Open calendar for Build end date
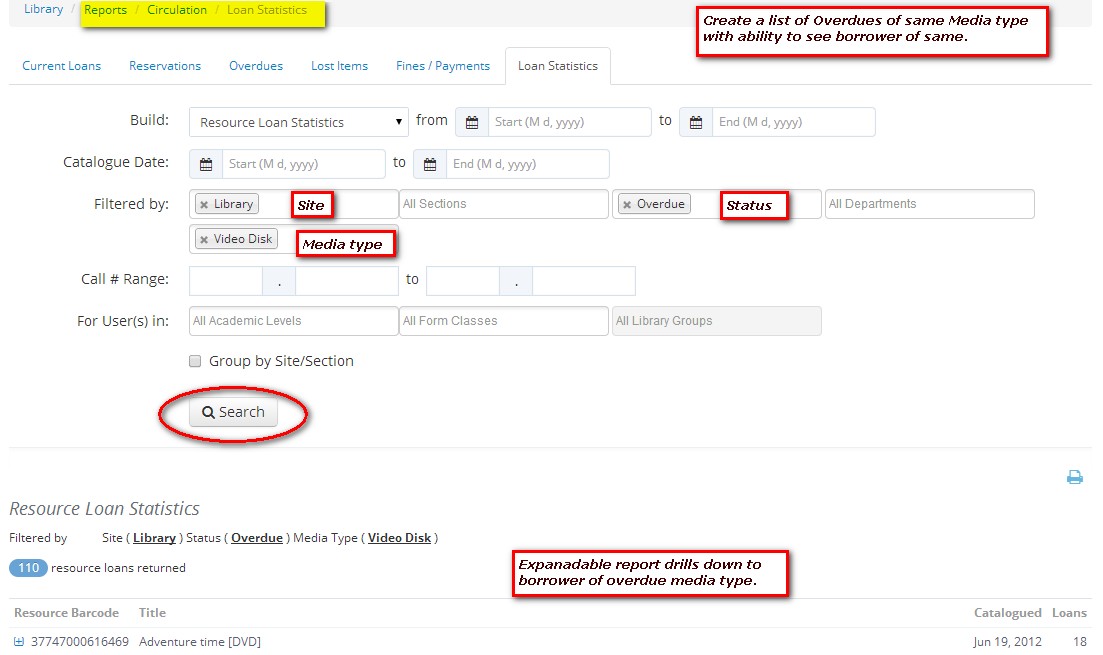 click(696, 122)
